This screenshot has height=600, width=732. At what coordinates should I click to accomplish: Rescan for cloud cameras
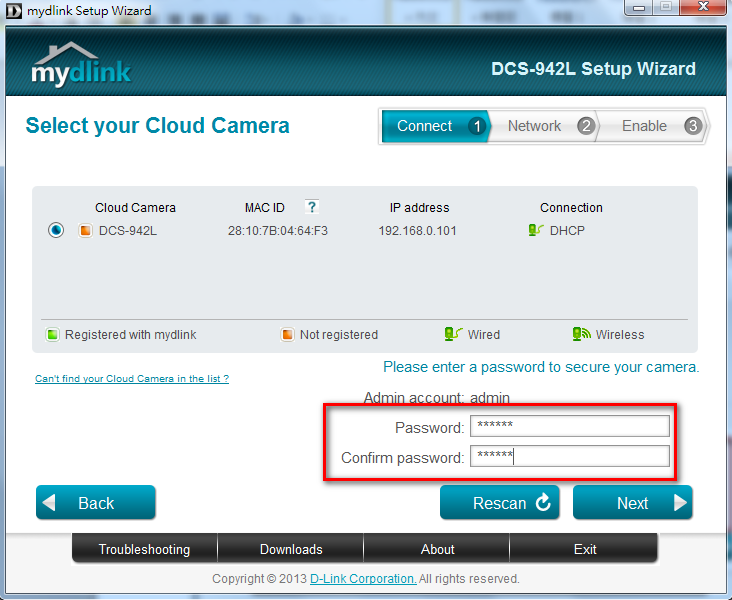[x=500, y=503]
